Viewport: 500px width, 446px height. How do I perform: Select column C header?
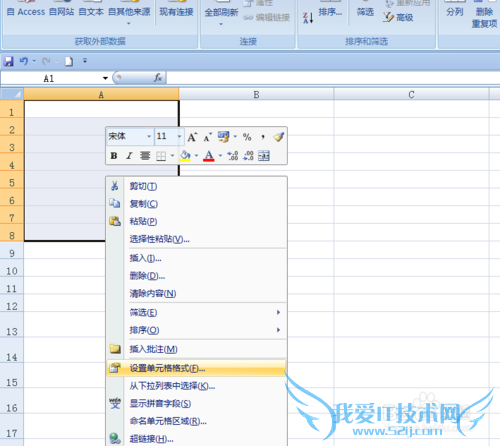411,94
